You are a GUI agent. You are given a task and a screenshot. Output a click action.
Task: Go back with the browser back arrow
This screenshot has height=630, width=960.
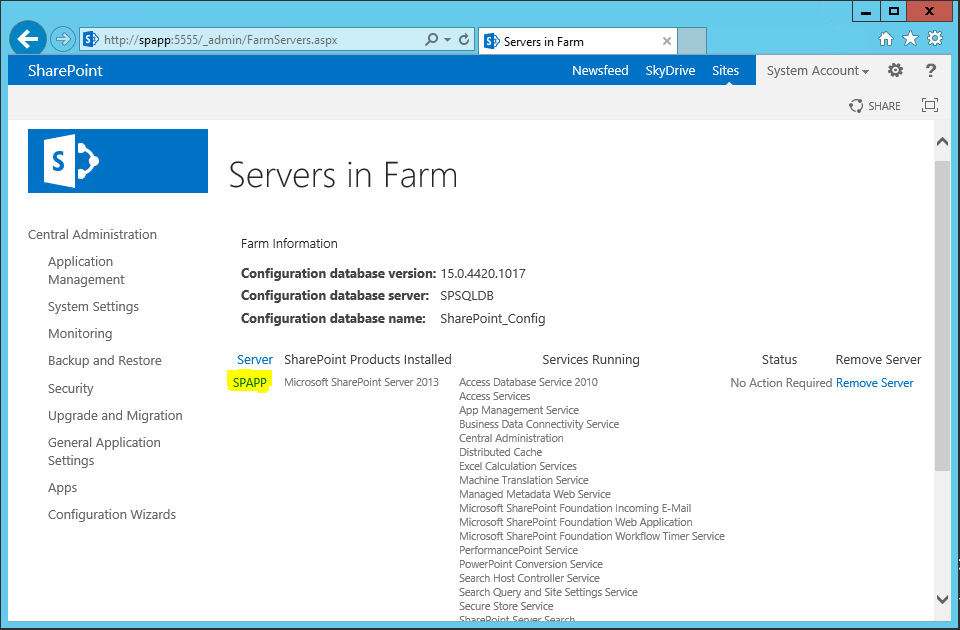(x=28, y=39)
